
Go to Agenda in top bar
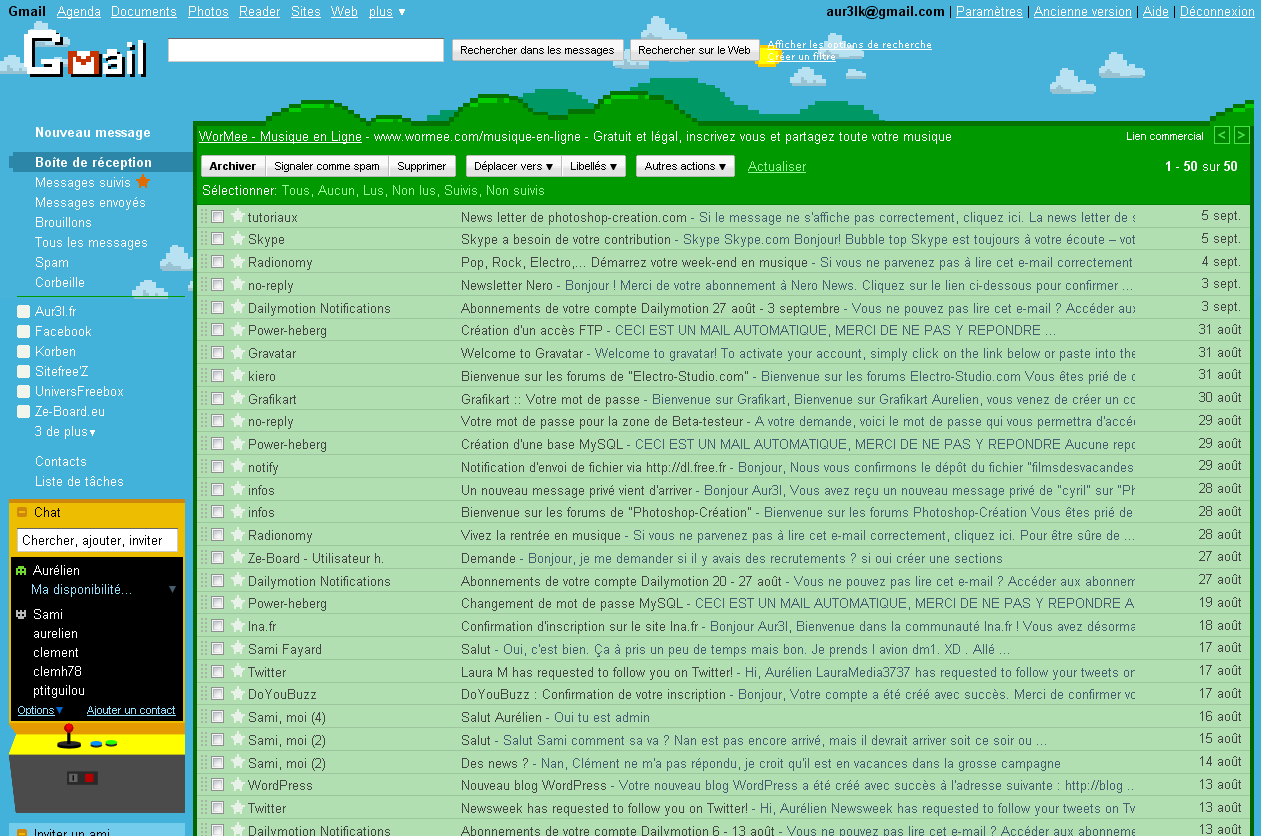pos(79,12)
